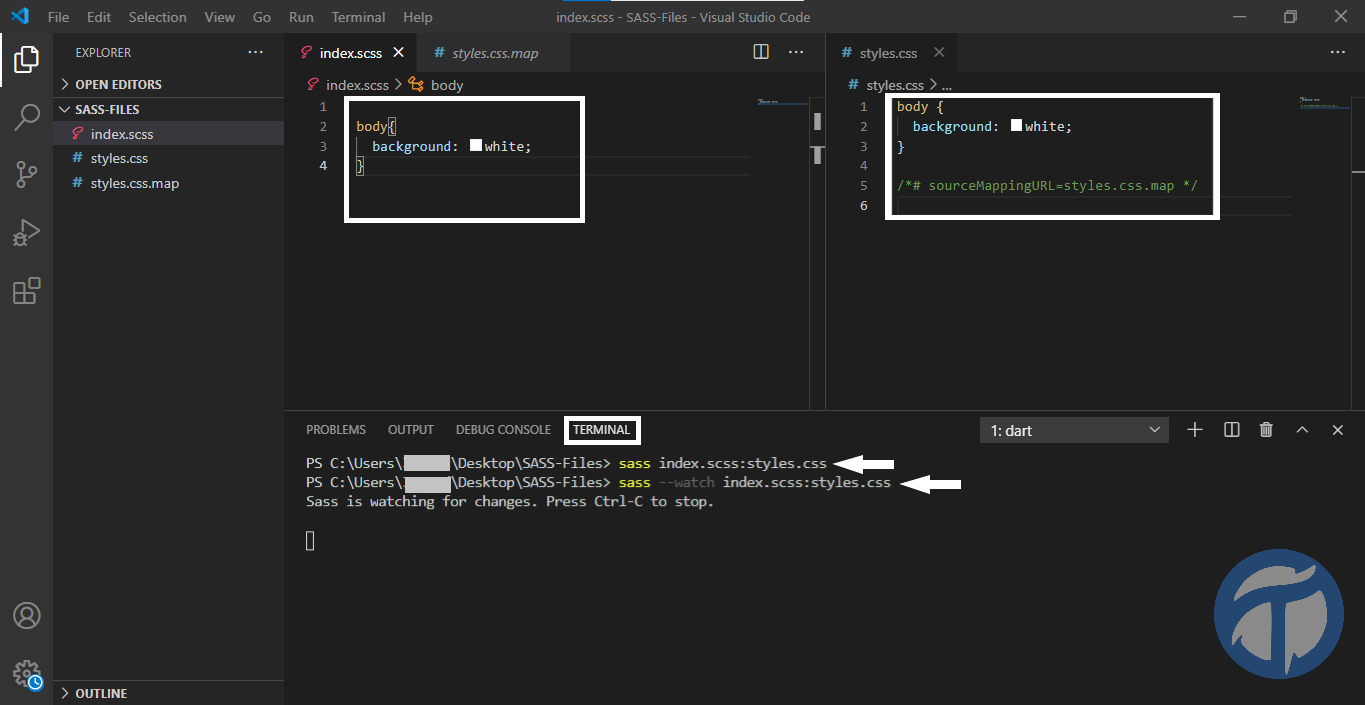The width and height of the screenshot is (1365, 705).
Task: Click white color swatch in index.scss
Action: [476, 146]
